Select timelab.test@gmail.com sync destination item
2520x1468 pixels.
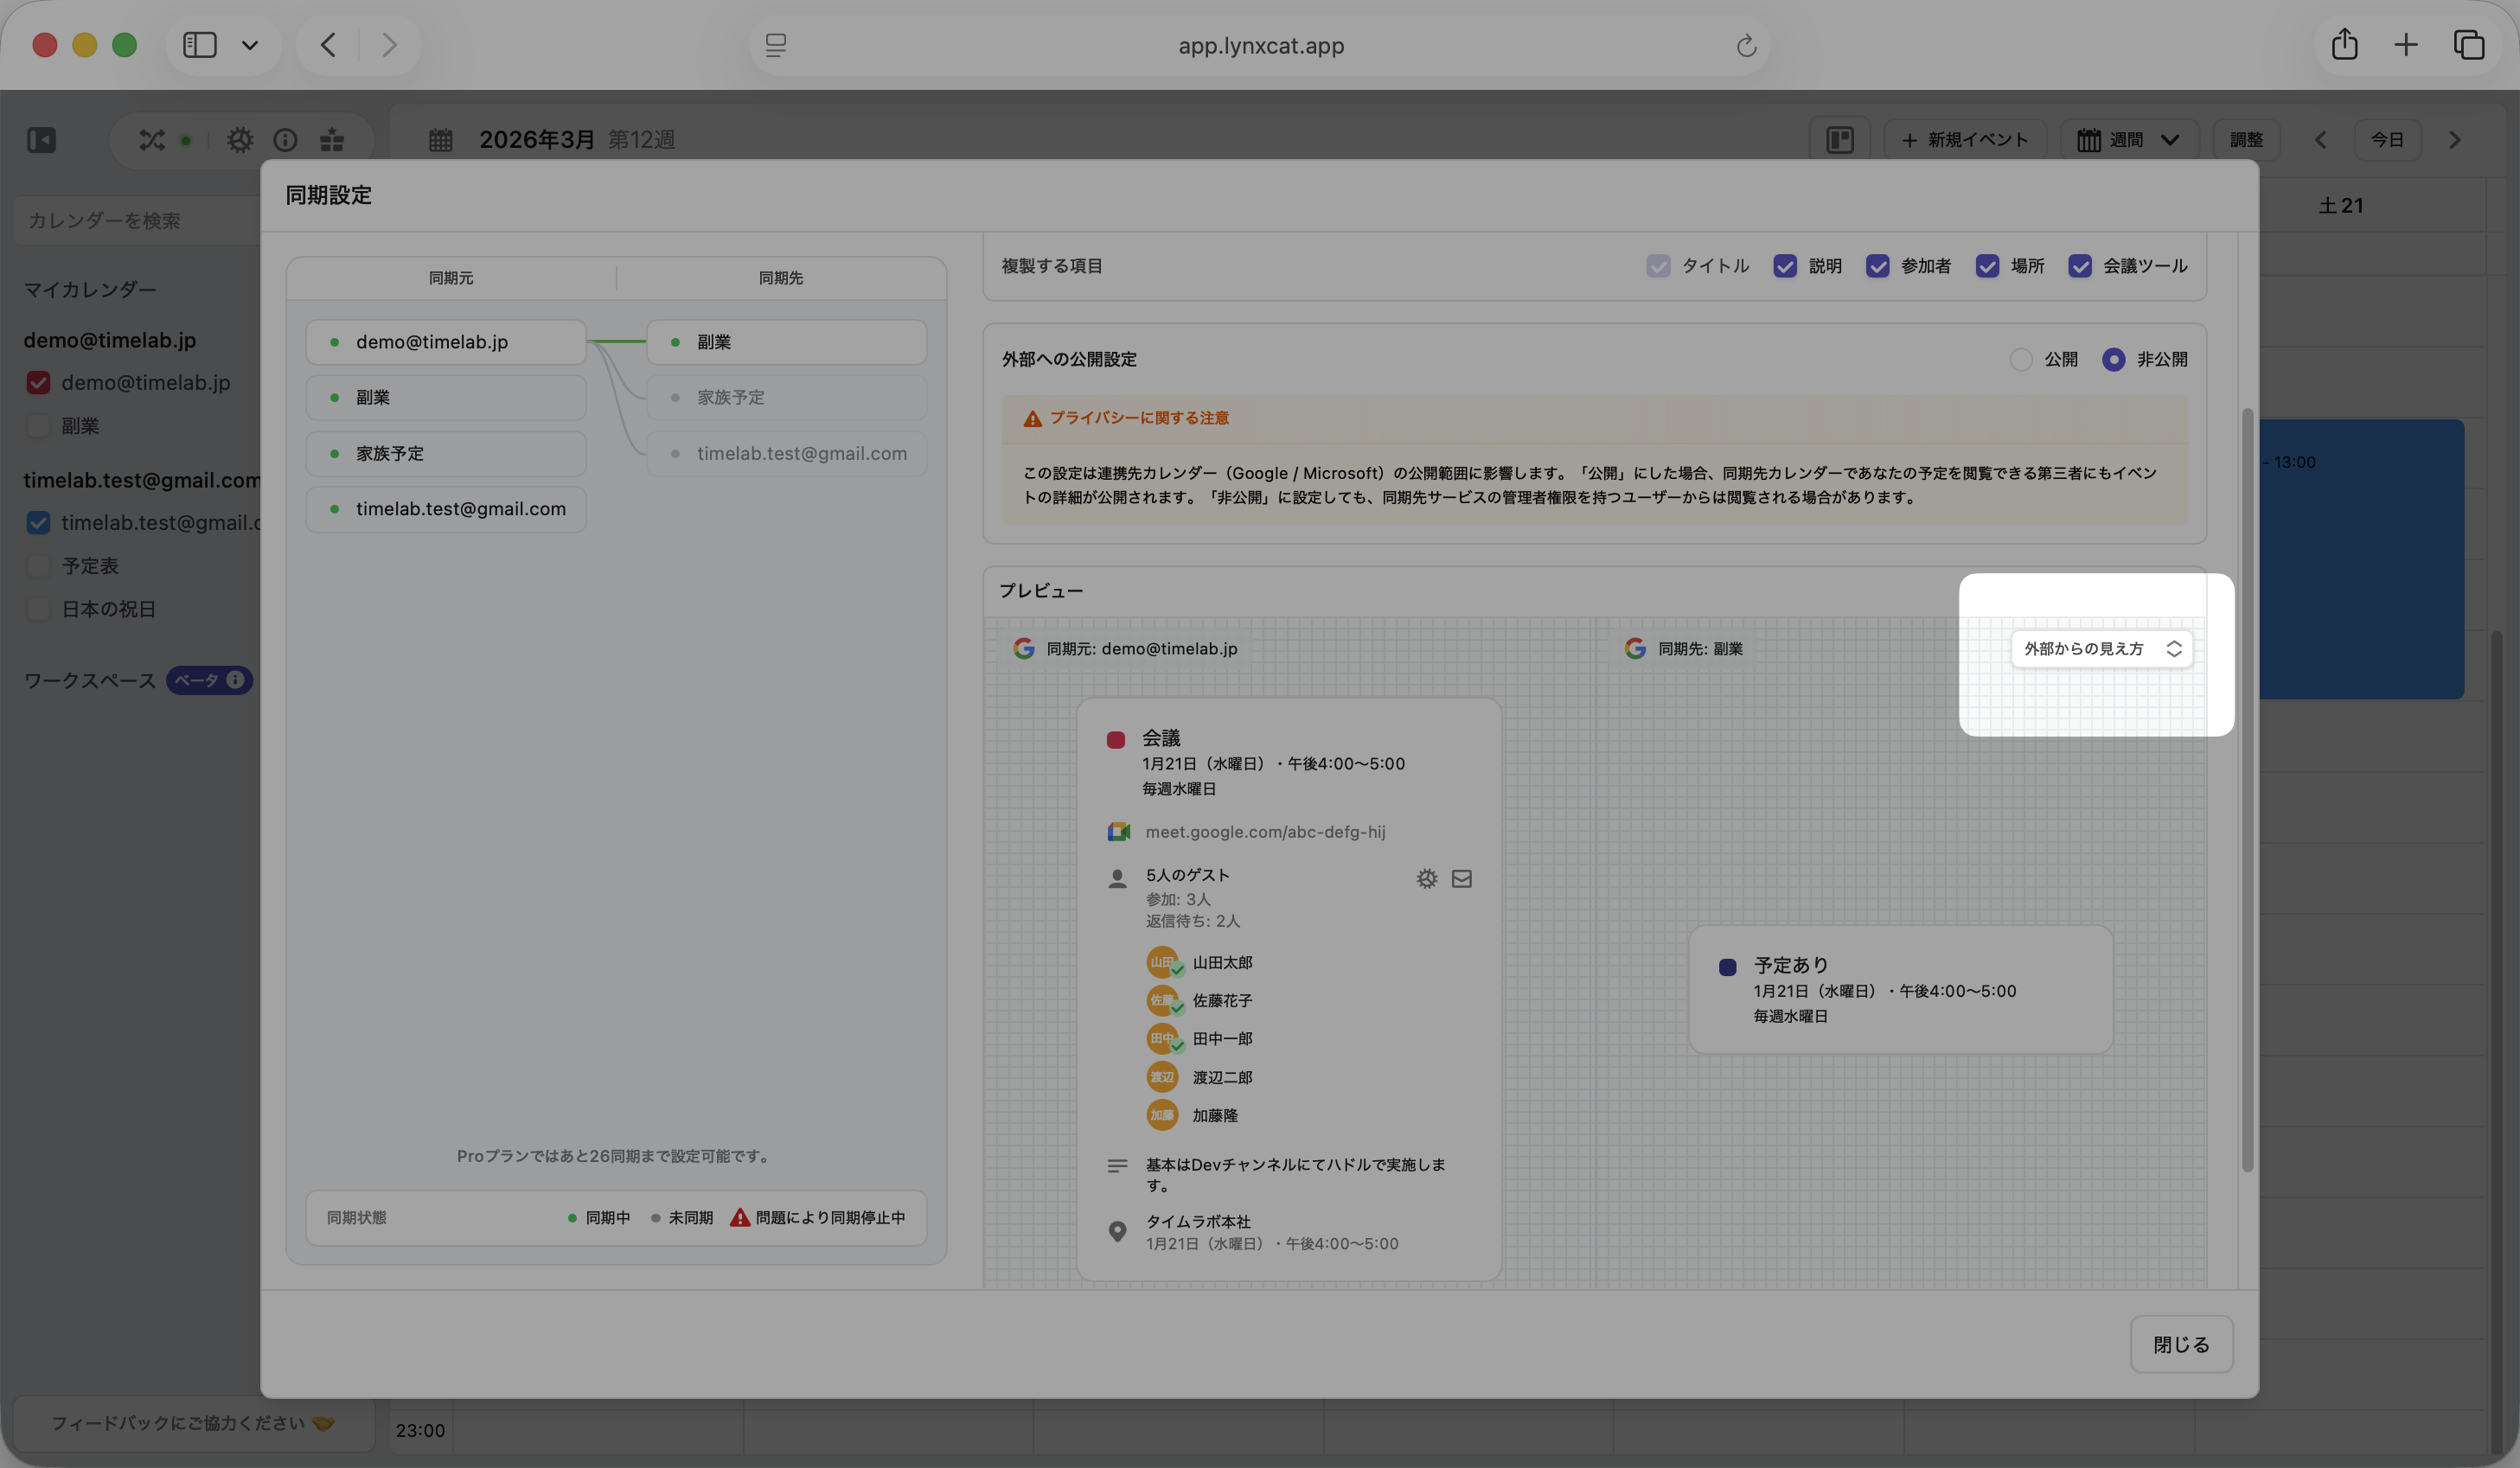(787, 454)
